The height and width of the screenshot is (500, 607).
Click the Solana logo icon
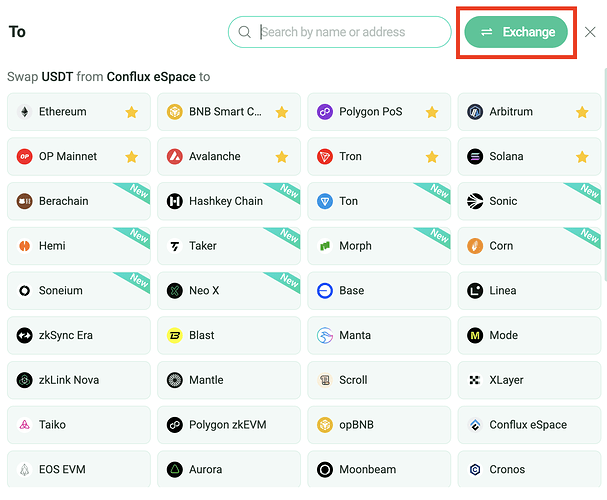475,157
